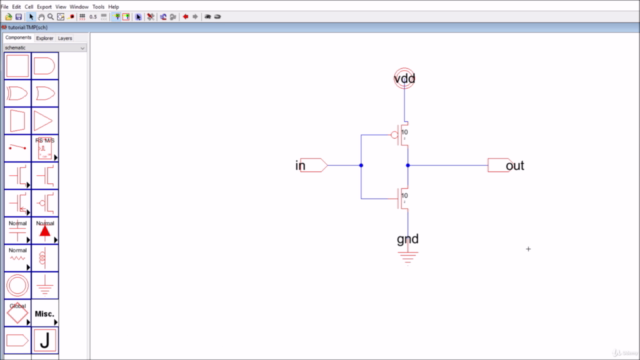Select the arrow Click/Select tool
640x360 pixels.
[31, 17]
